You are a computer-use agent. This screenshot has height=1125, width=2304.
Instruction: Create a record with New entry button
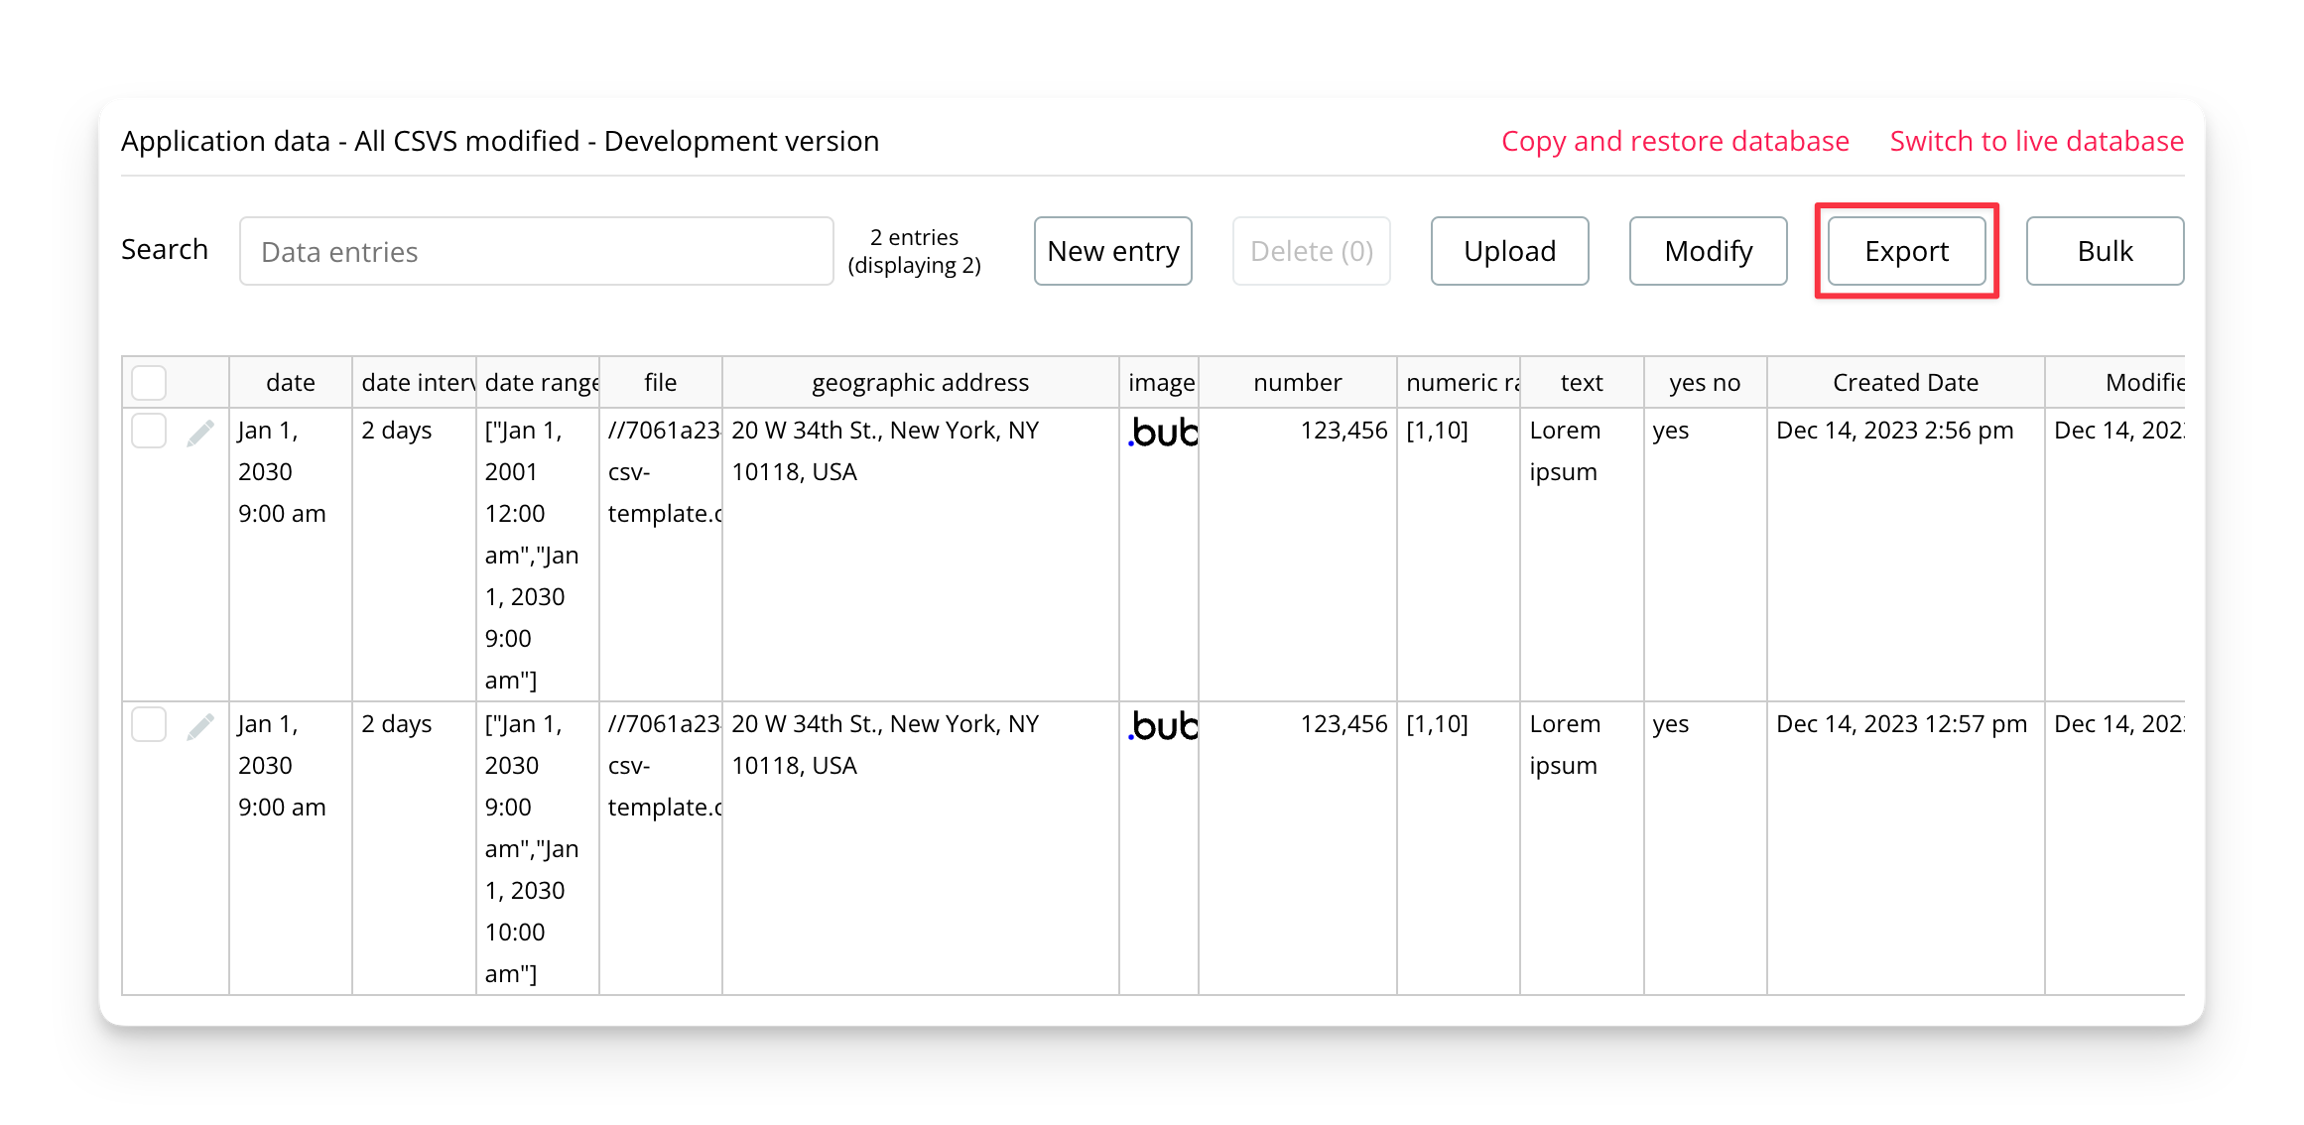point(1112,251)
